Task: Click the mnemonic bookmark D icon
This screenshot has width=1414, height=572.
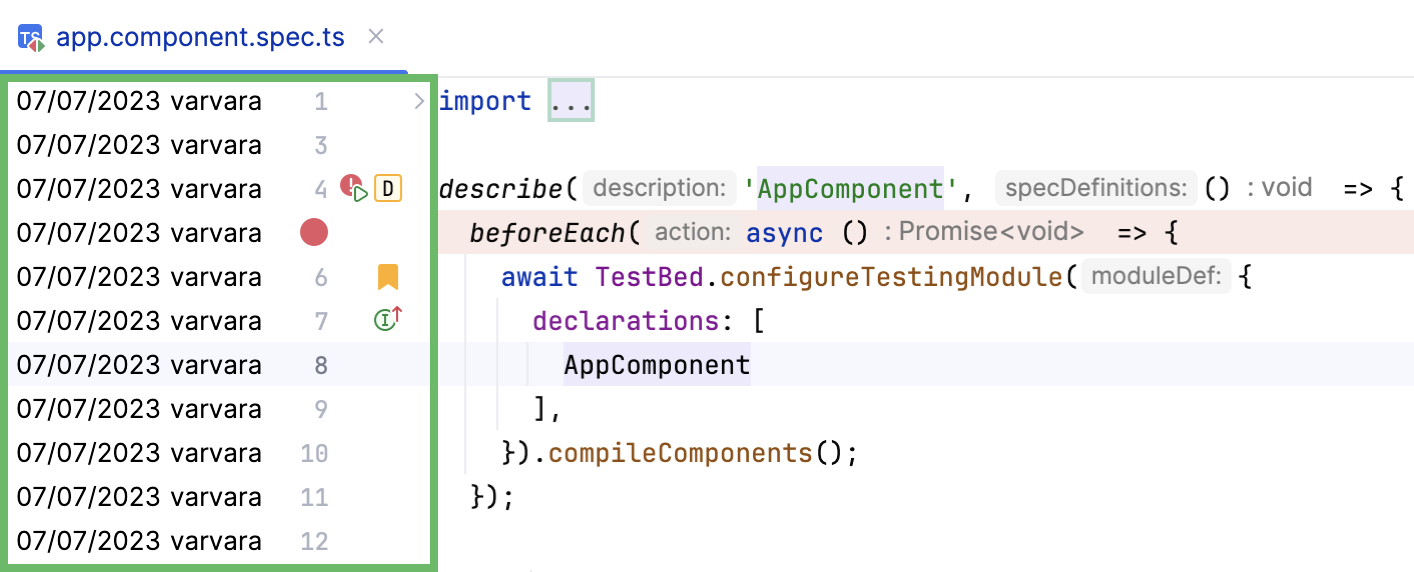Action: tap(388, 188)
